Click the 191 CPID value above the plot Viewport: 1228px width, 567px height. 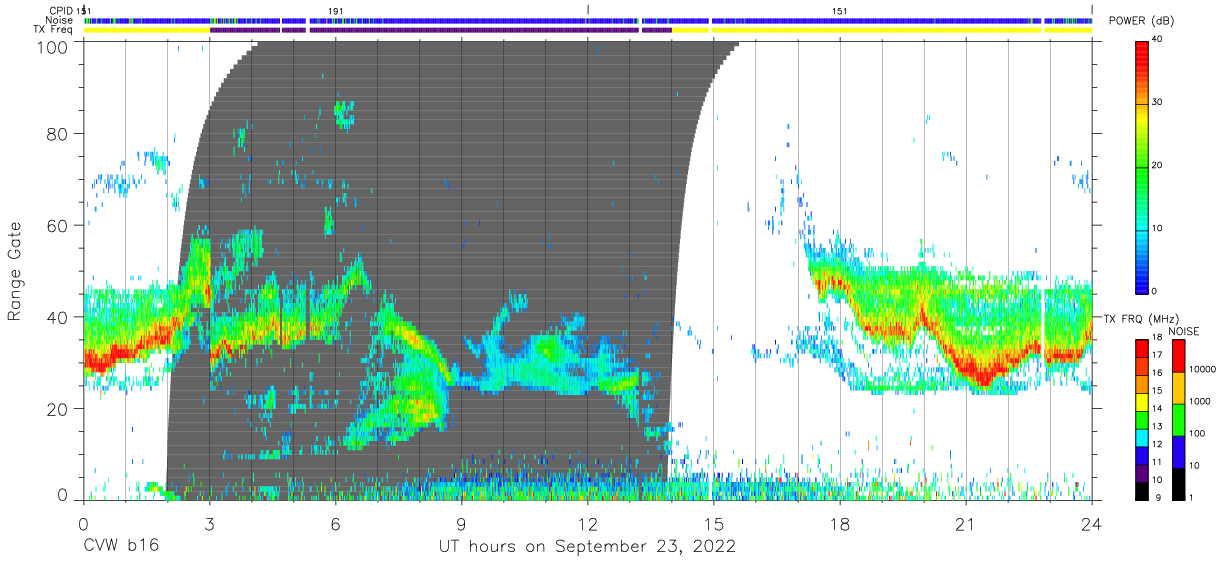336,10
